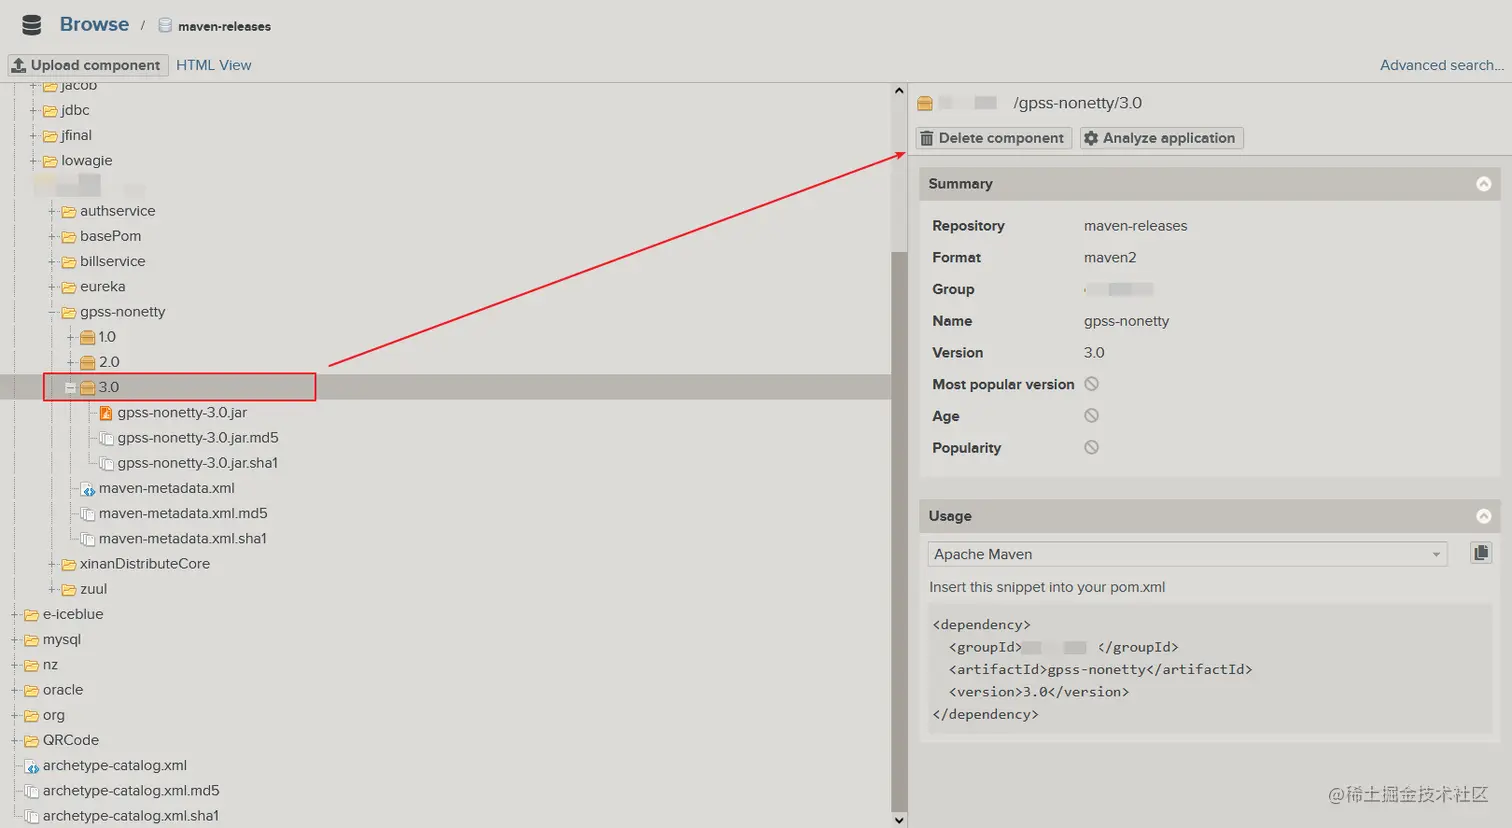
Task: Click the jar file icon for gpss-nonetty-3.0.jar
Action: click(x=106, y=413)
